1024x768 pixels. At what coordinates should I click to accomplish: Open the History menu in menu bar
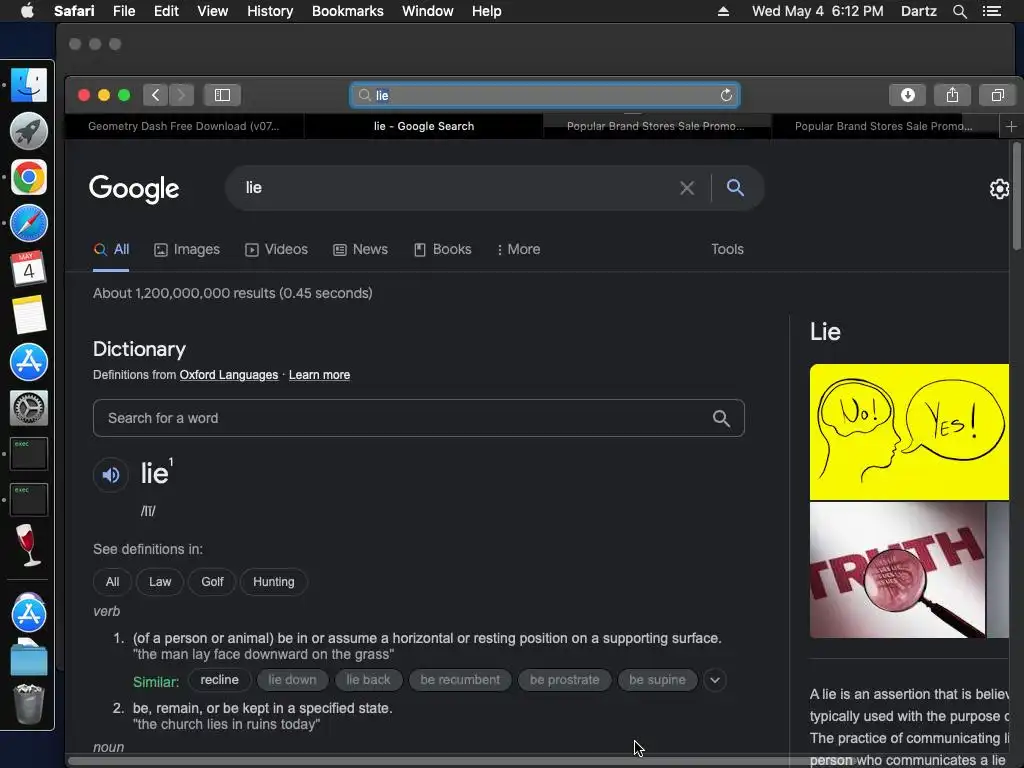pyautogui.click(x=270, y=11)
